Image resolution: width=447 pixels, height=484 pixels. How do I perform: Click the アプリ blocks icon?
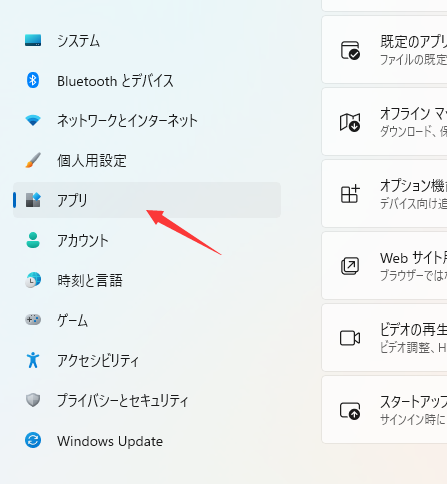pyautogui.click(x=33, y=200)
